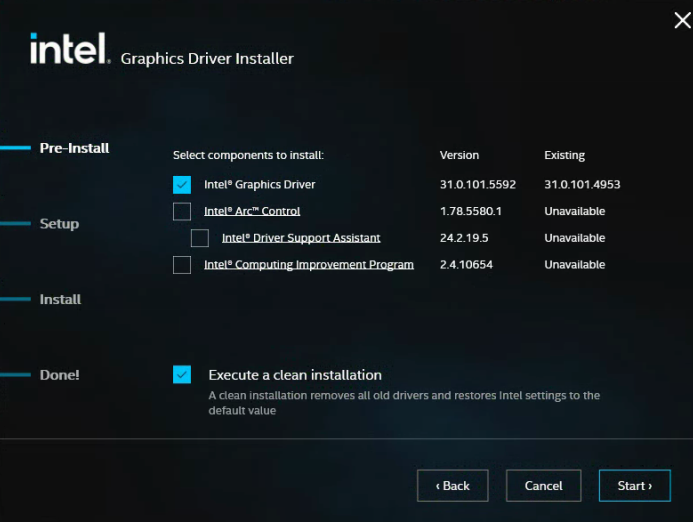This screenshot has width=693, height=522.
Task: Click the Intel Graphics Driver label
Action: tap(259, 185)
